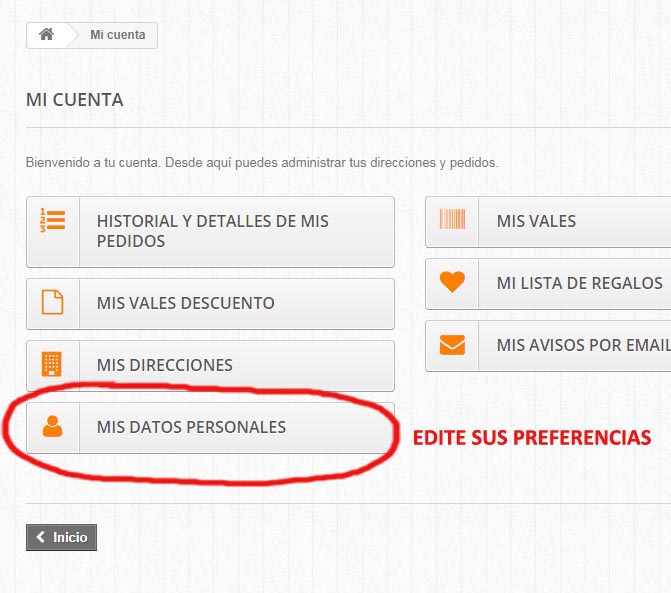Click the chevron arrow on Inicio button
The width and height of the screenshot is (671, 593).
click(41, 537)
